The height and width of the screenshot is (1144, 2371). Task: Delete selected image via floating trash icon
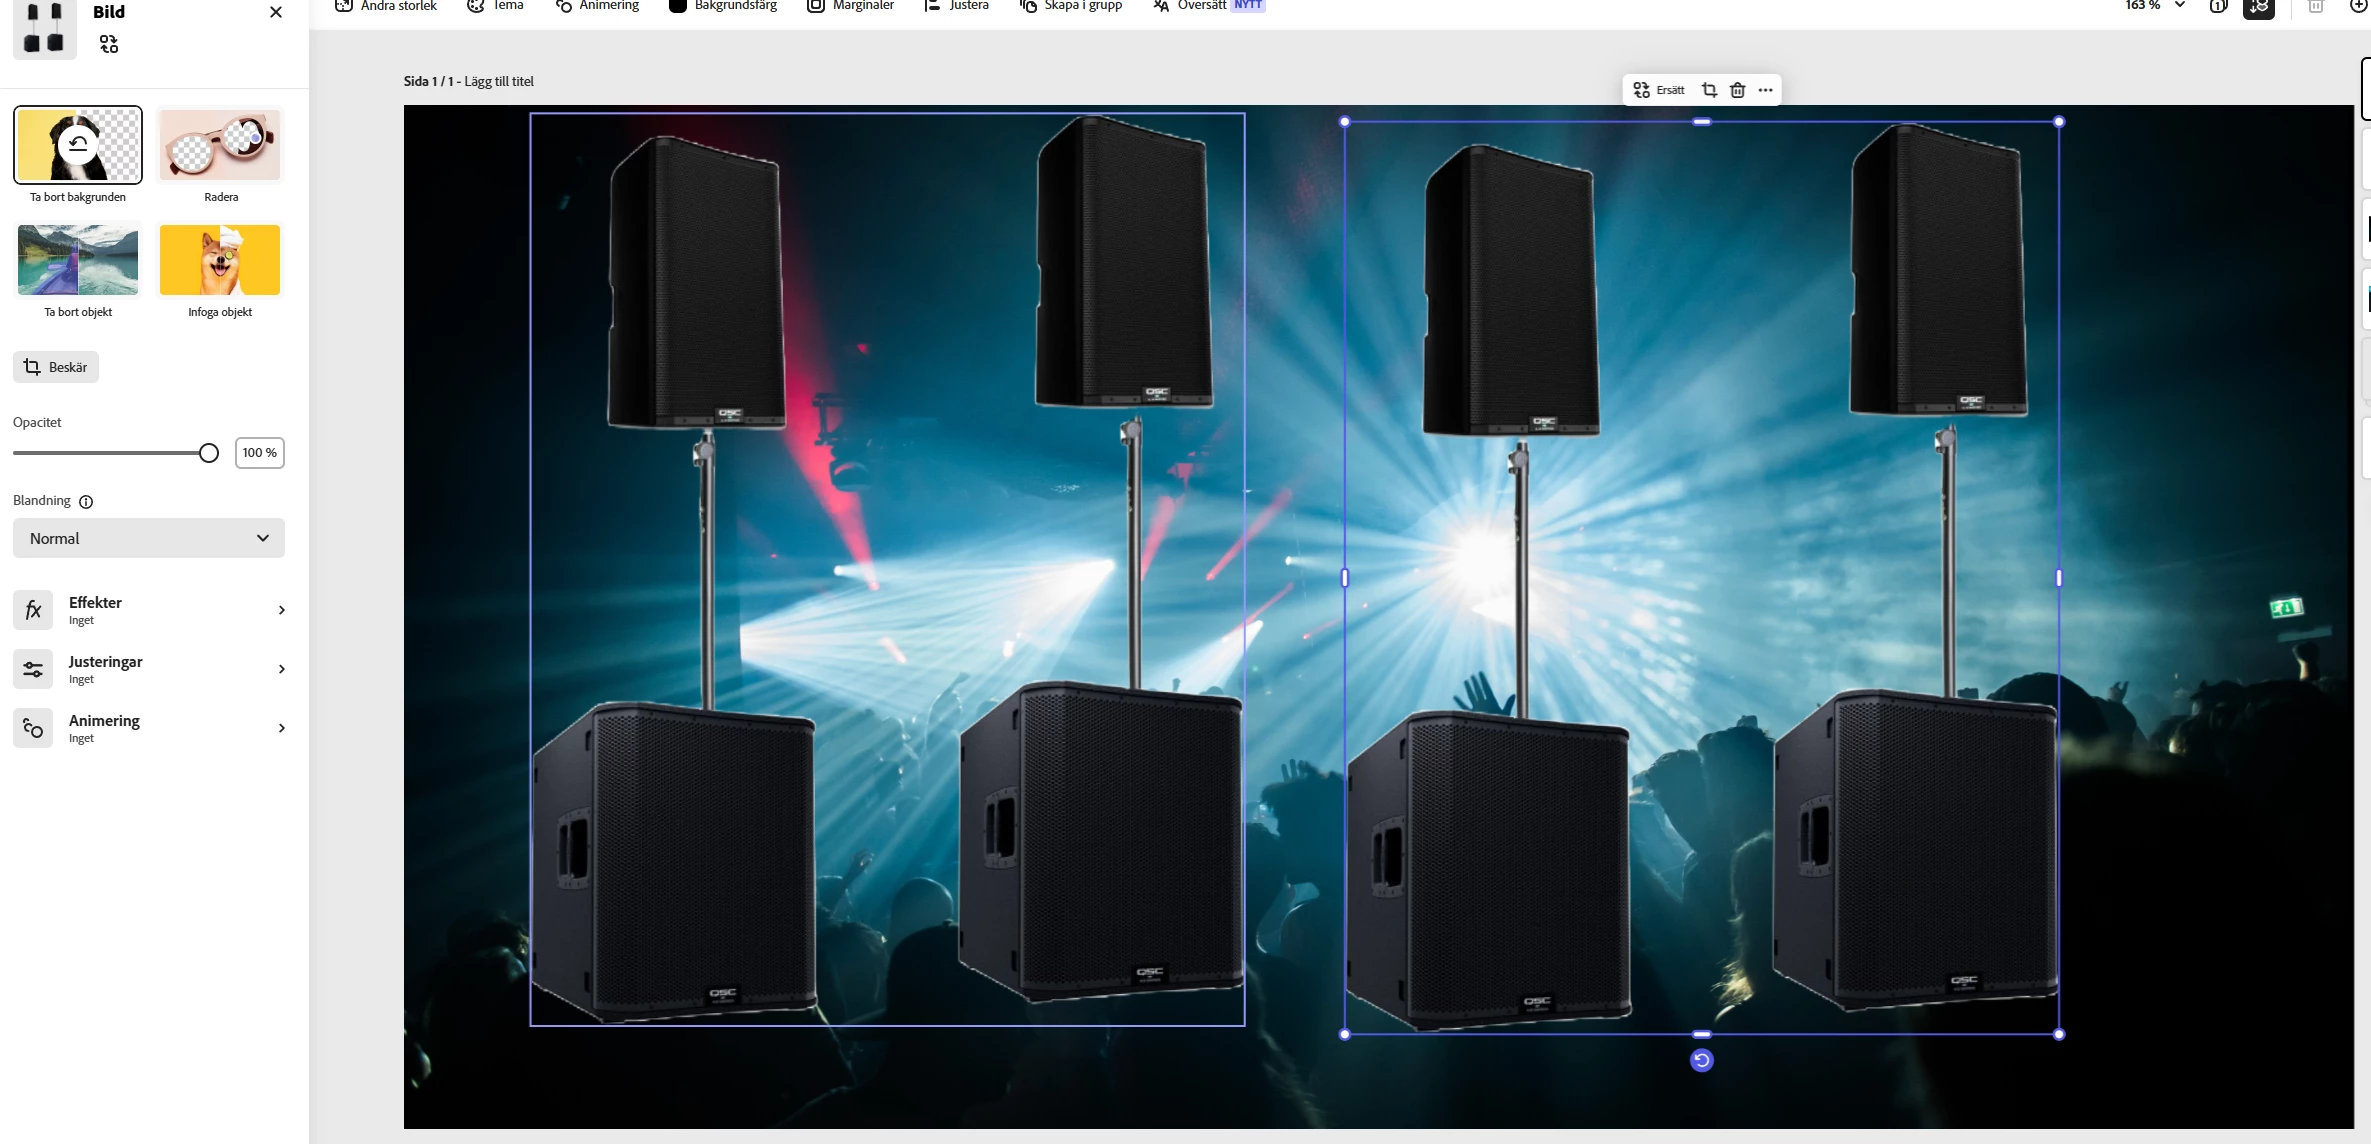coord(1738,90)
